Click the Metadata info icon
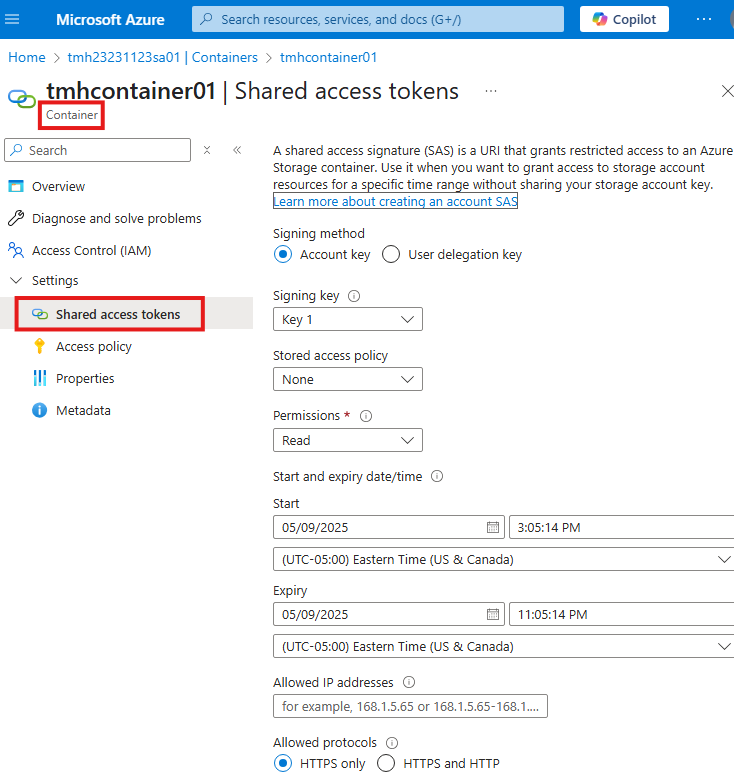Screen dimensions: 734x773 click(39, 411)
